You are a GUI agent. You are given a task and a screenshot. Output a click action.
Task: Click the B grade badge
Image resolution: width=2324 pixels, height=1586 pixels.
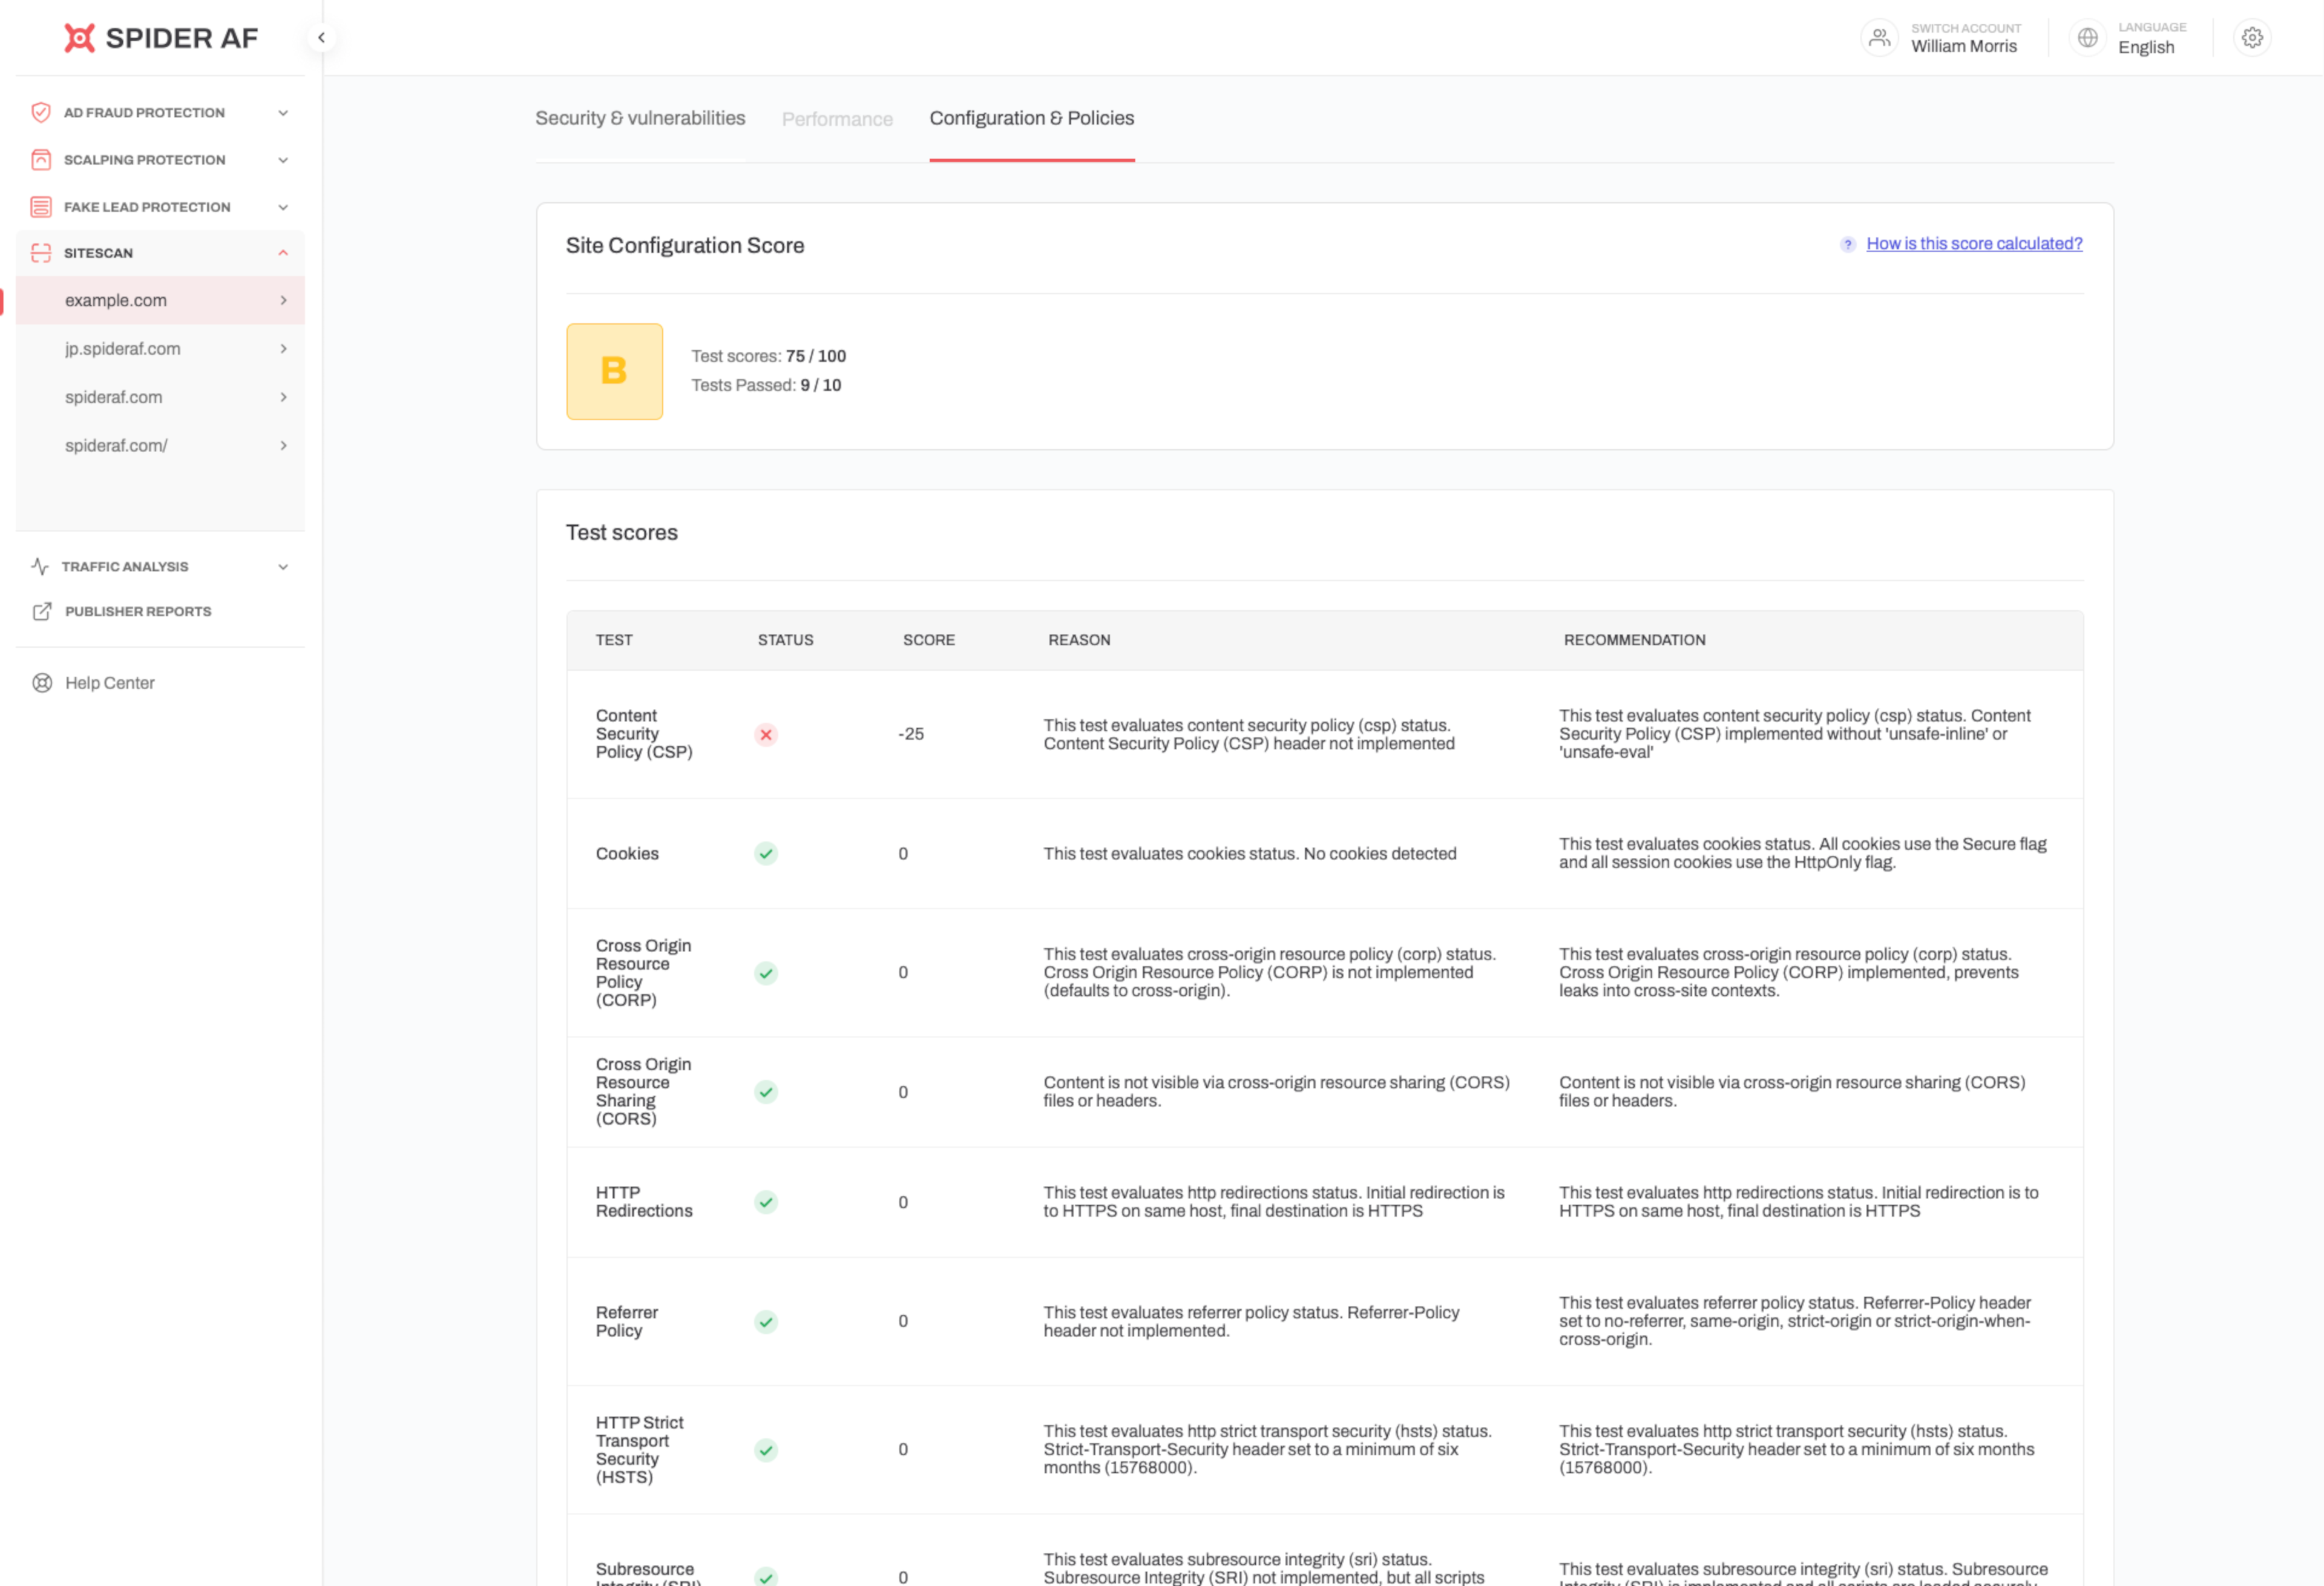coord(614,371)
